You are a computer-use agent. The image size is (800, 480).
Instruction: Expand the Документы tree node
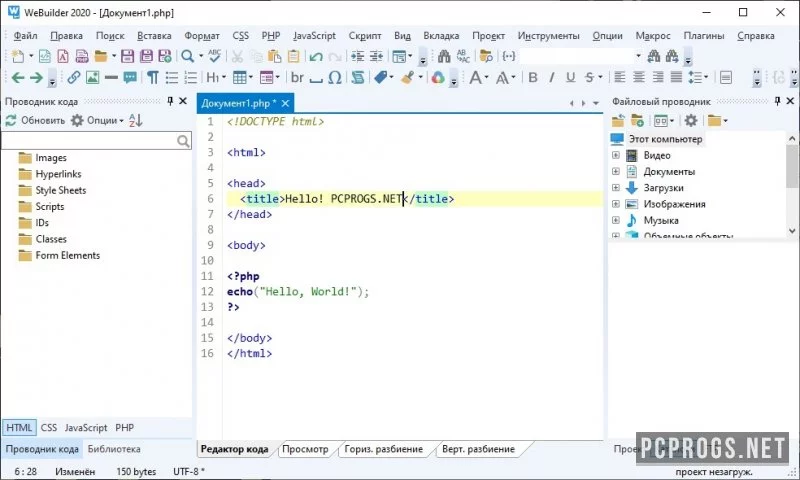616,171
